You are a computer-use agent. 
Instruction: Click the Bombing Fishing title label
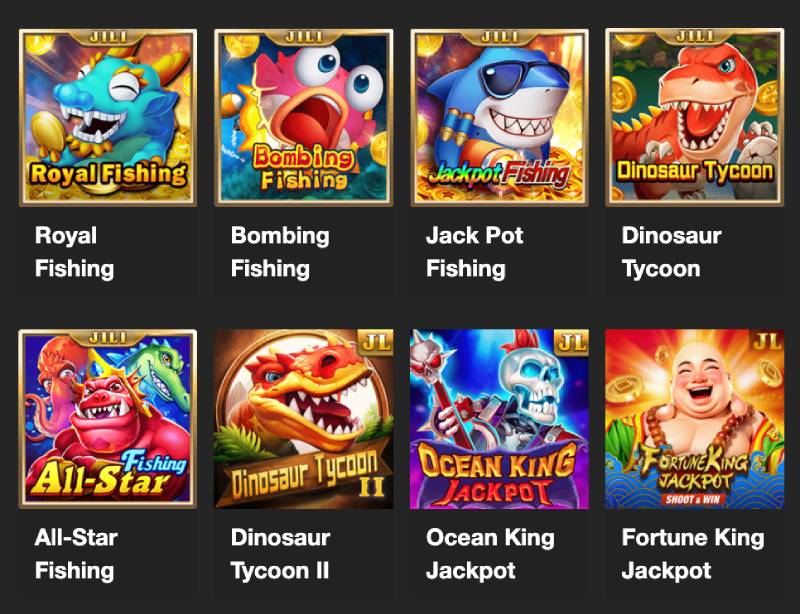pos(280,252)
